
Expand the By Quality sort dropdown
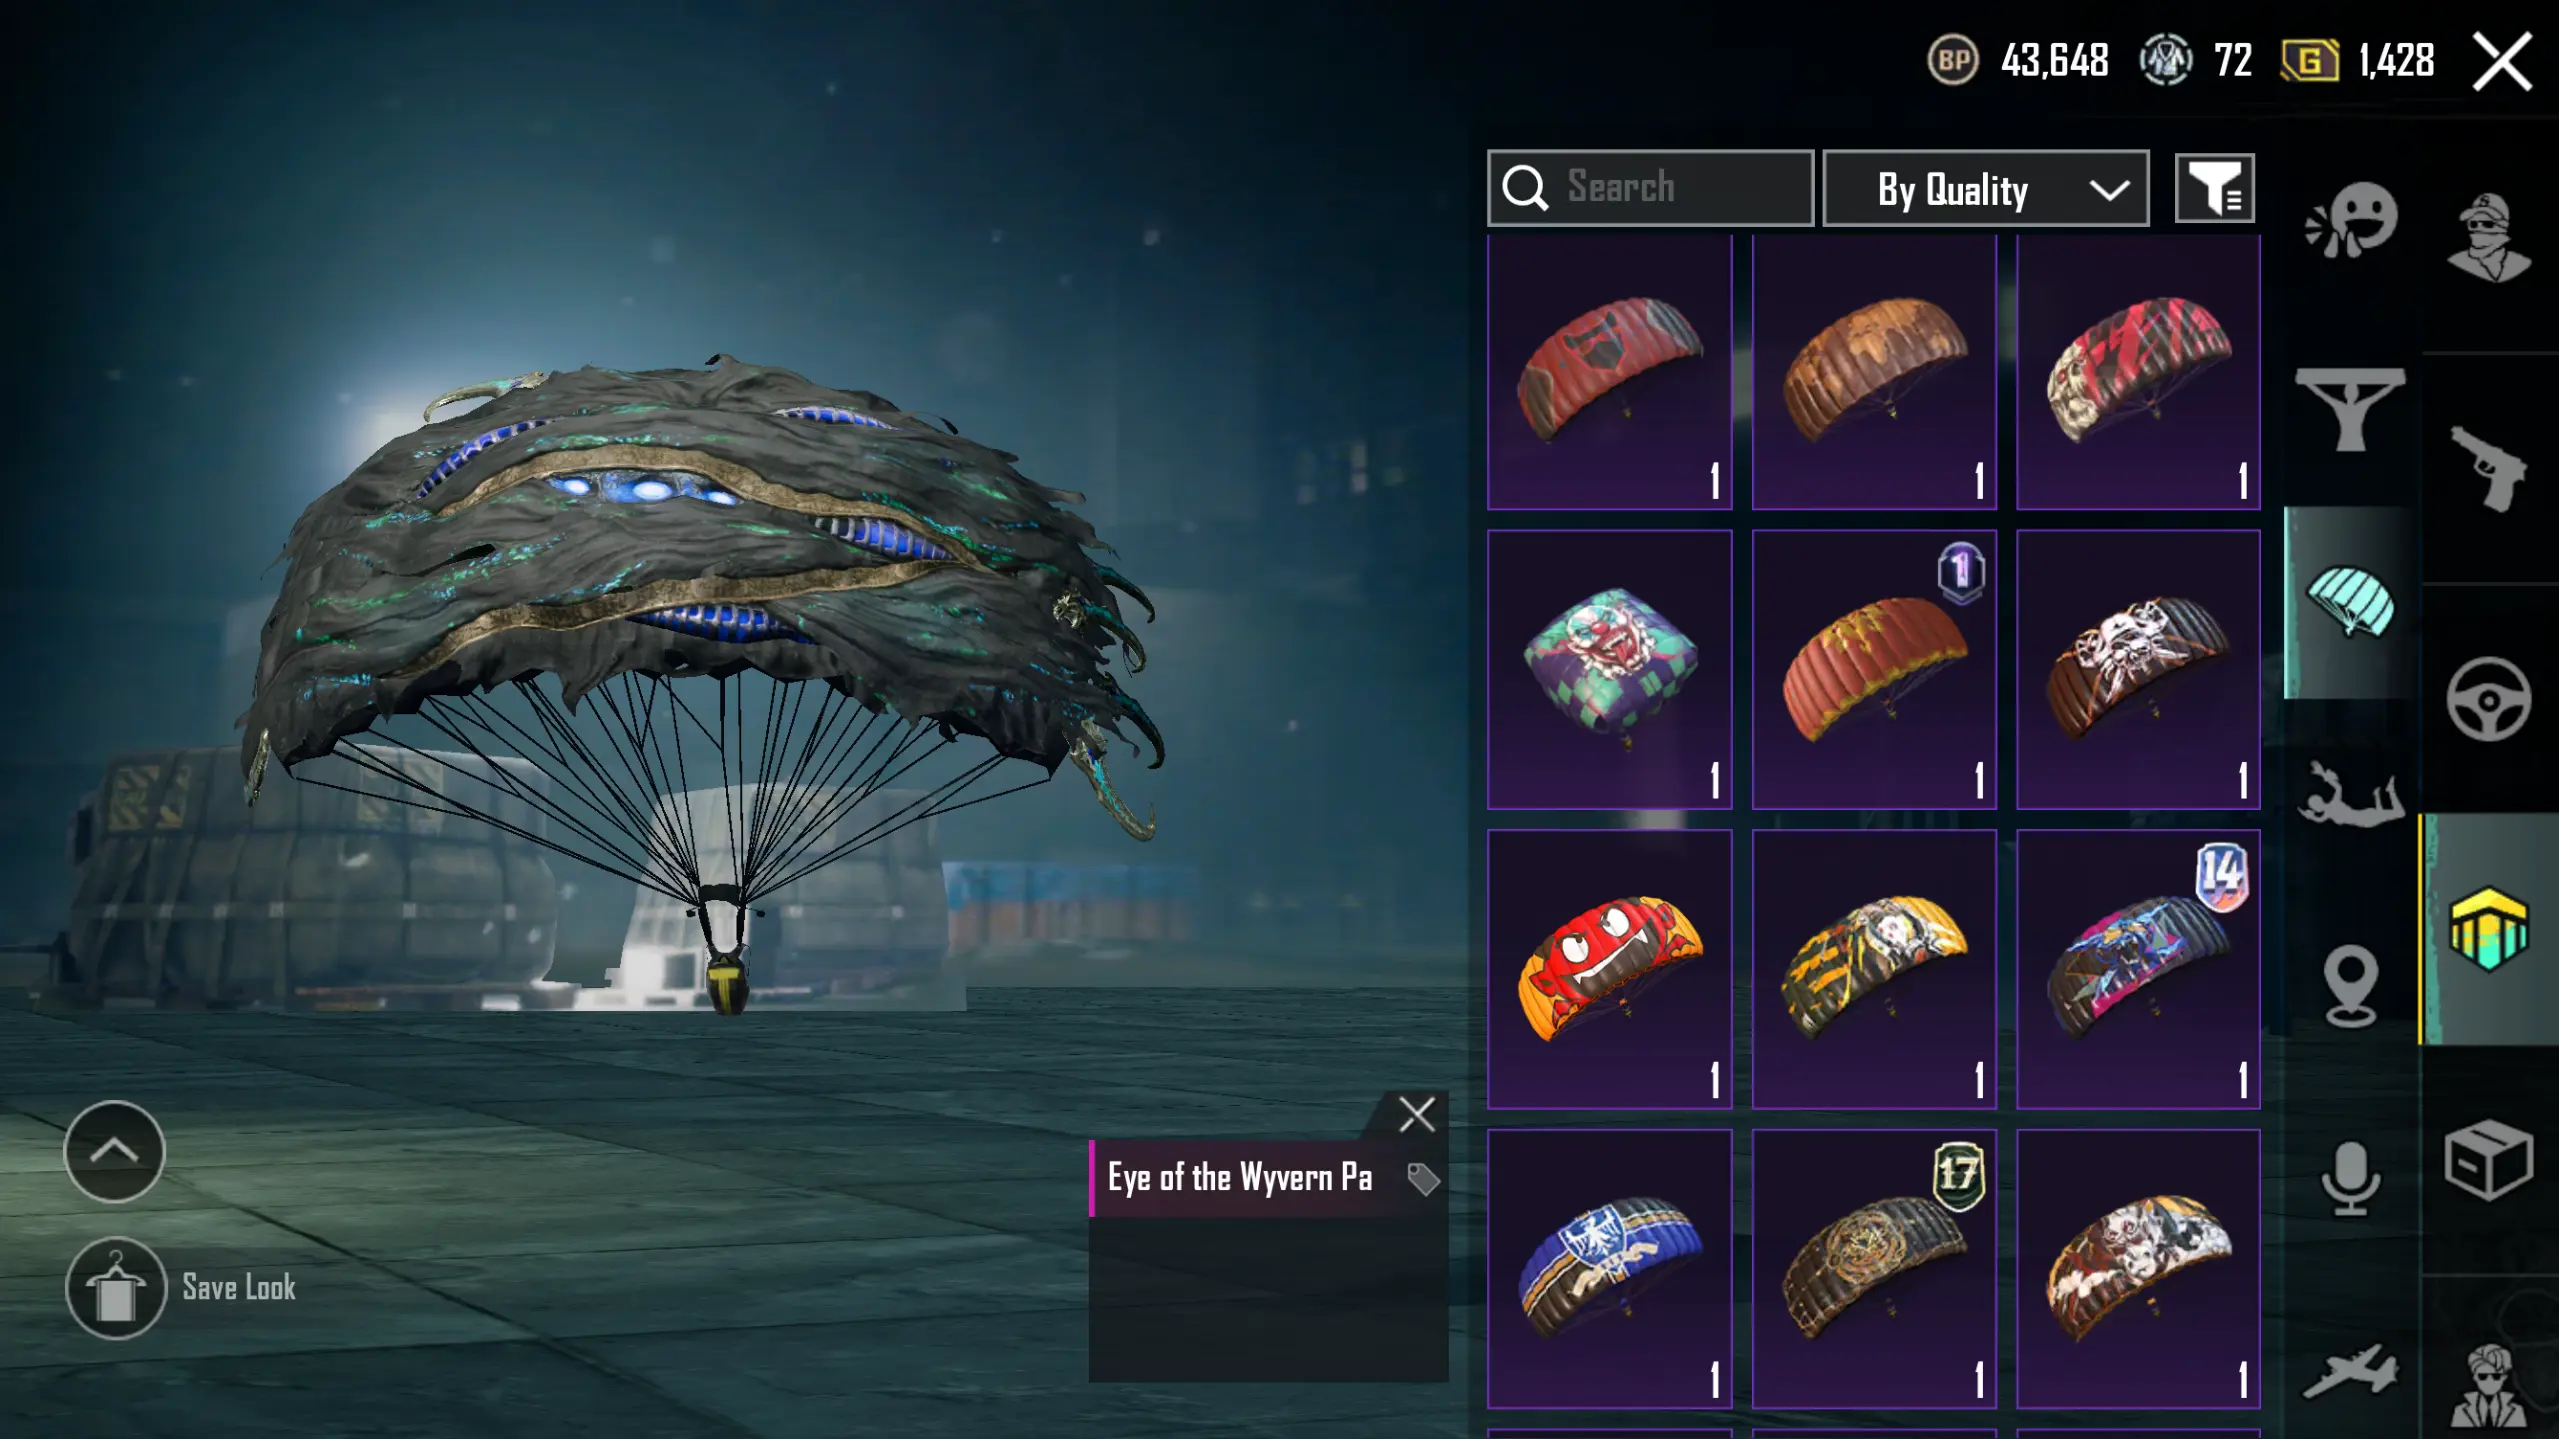(x=1985, y=188)
